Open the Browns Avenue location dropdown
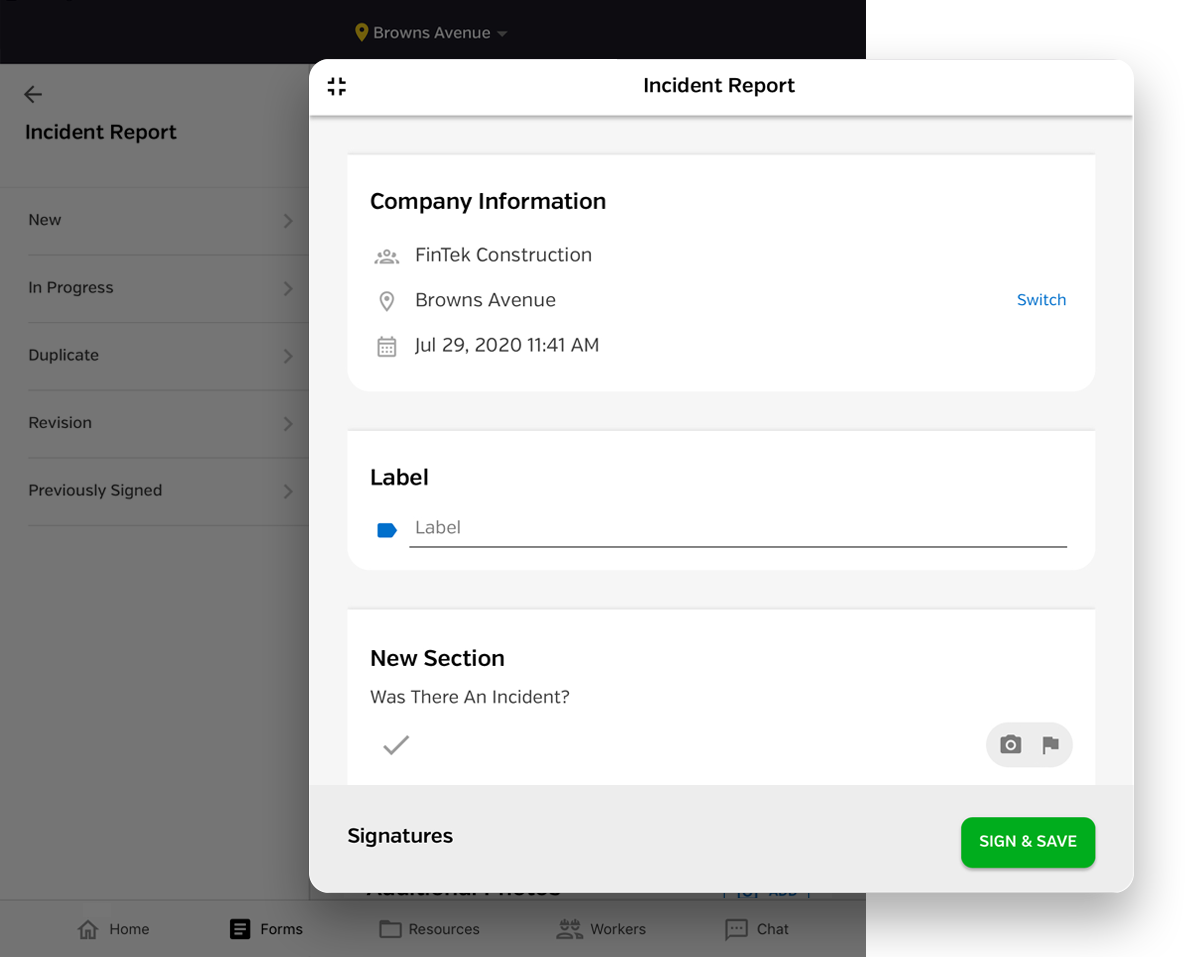 432,33
